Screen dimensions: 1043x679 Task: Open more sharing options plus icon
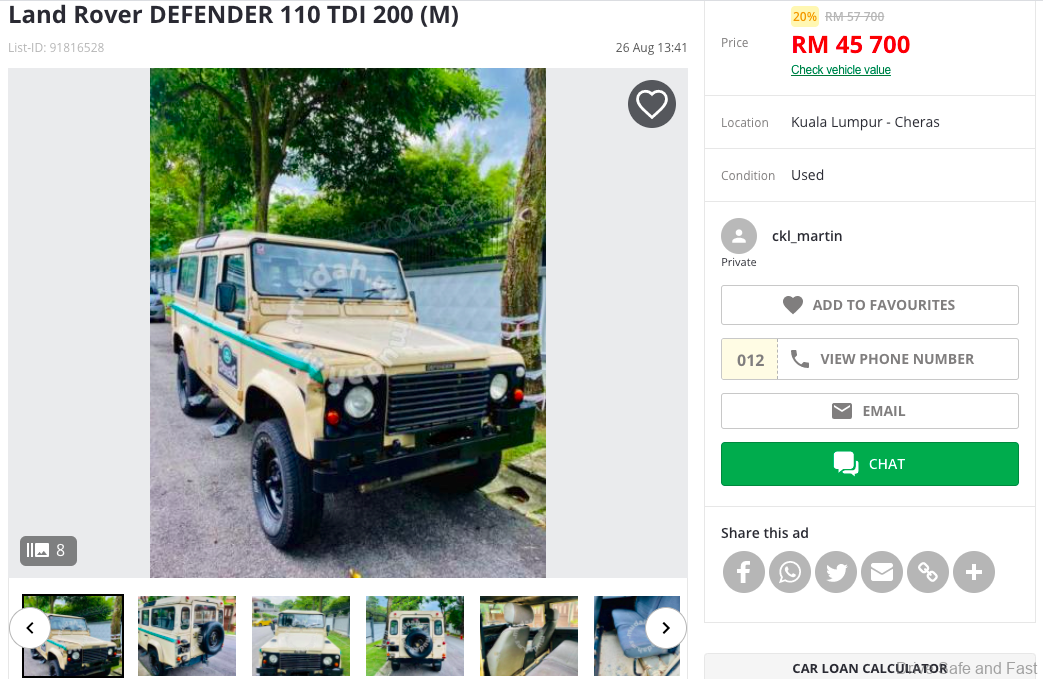[x=974, y=572]
